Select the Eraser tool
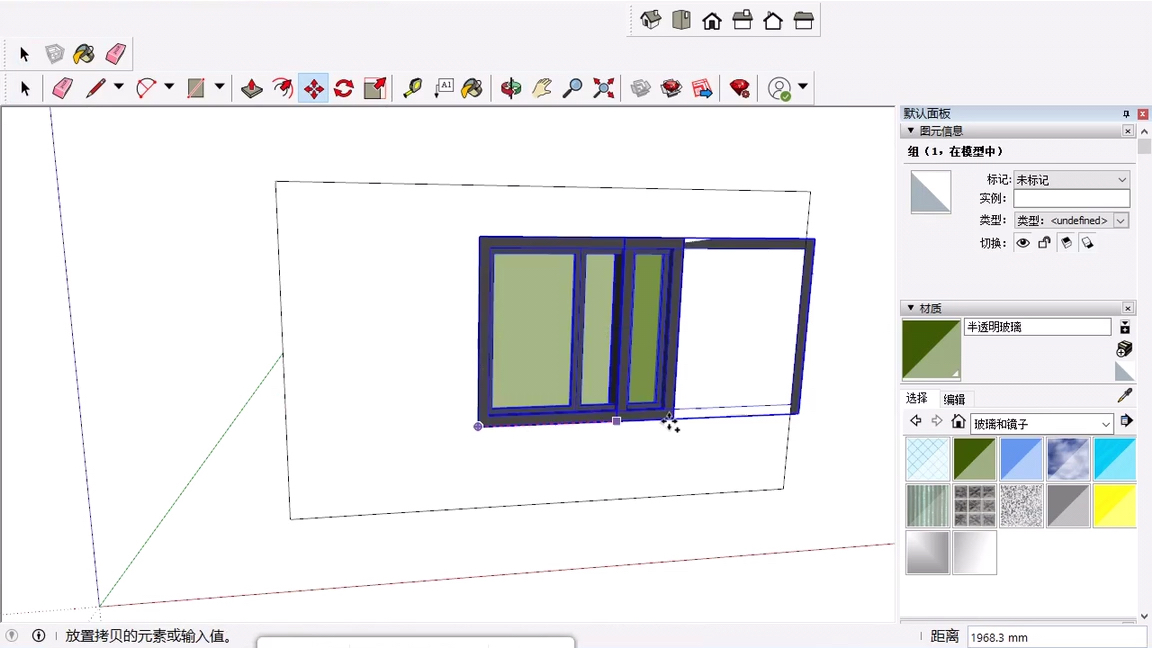Image resolution: width=1152 pixels, height=648 pixels. [60, 89]
